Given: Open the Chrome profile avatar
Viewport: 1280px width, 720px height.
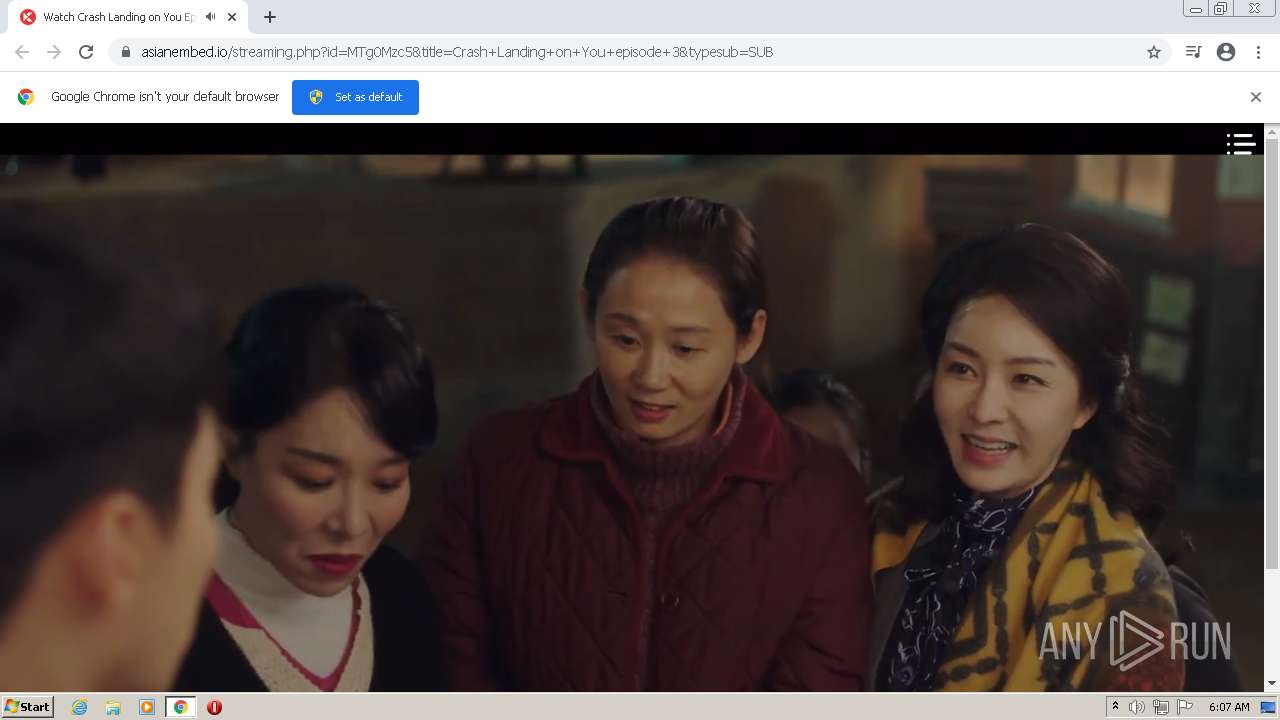Looking at the screenshot, I should (x=1226, y=52).
